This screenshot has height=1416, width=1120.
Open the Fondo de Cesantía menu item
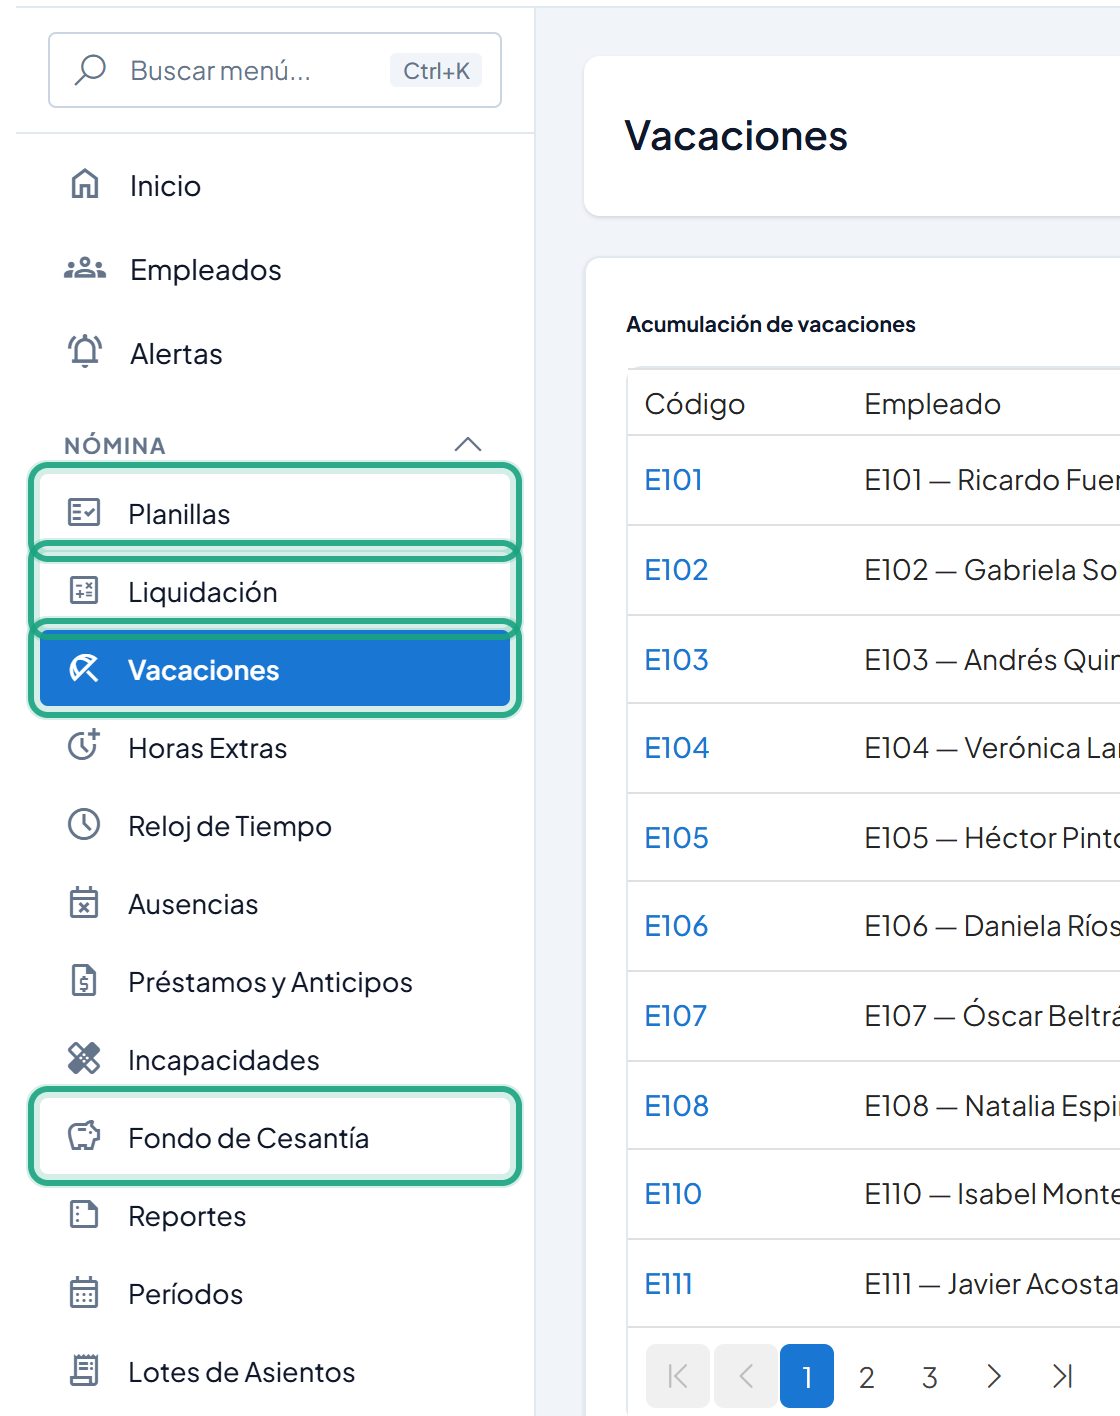pyautogui.click(x=275, y=1138)
